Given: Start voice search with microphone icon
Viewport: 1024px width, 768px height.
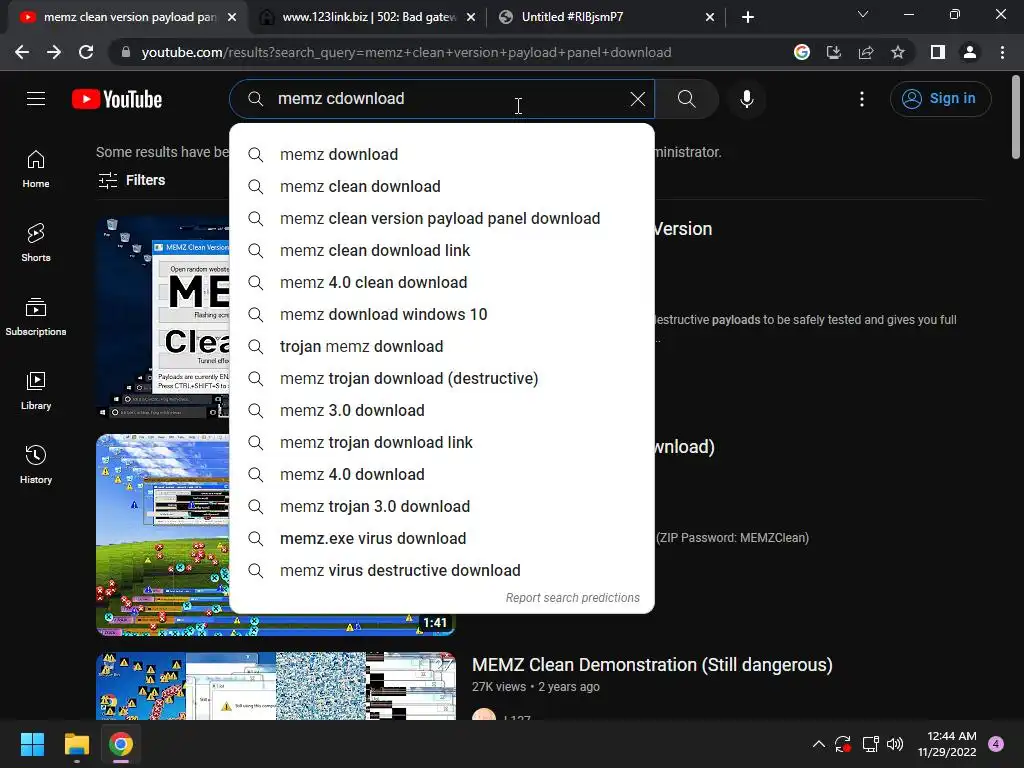Looking at the screenshot, I should click(746, 99).
